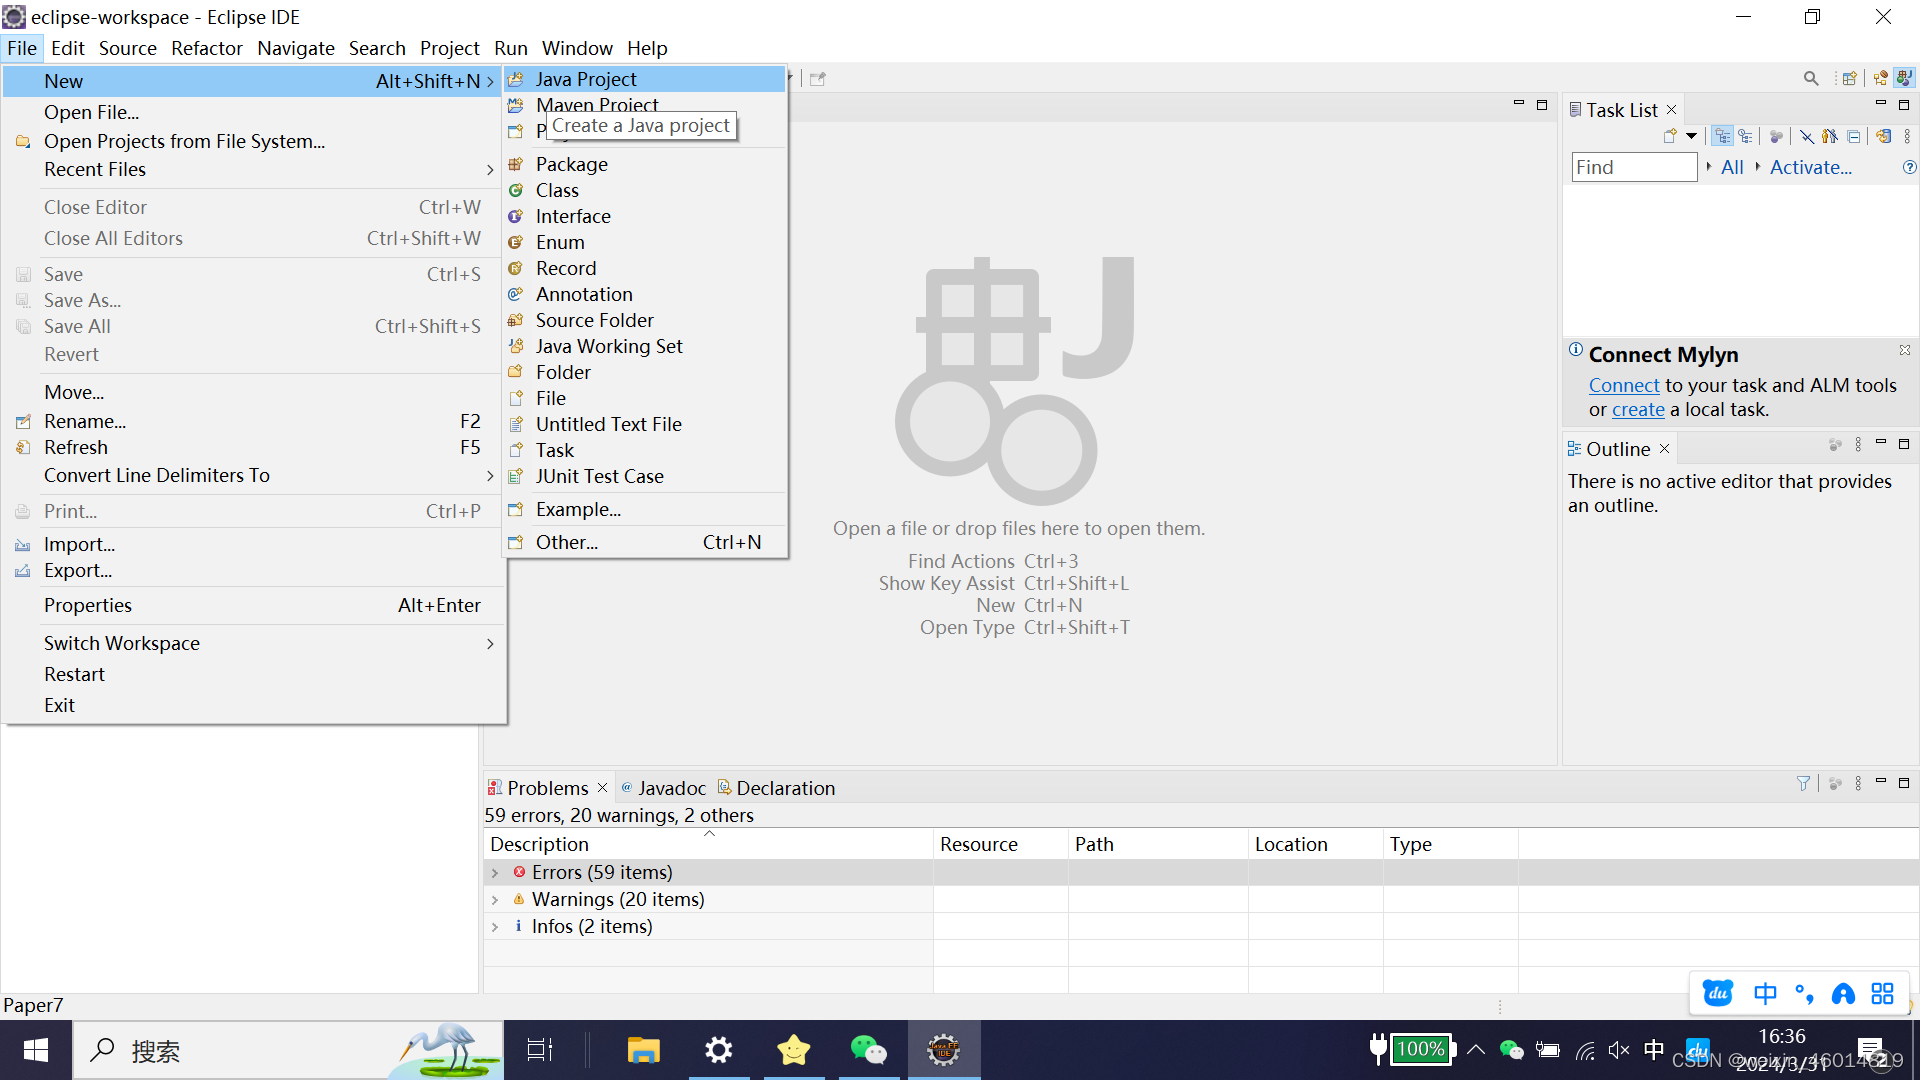Toggle the Java perspective button
This screenshot has height=1080, width=1920.
1906,78
